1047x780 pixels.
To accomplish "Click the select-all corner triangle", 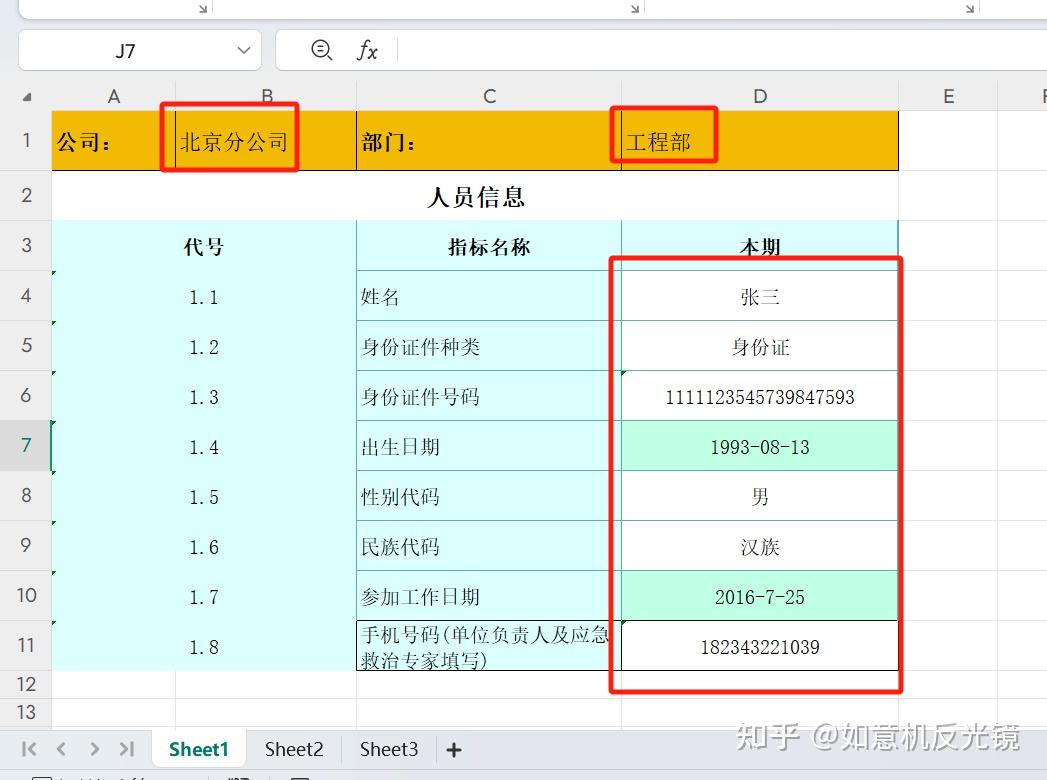I will (27, 98).
